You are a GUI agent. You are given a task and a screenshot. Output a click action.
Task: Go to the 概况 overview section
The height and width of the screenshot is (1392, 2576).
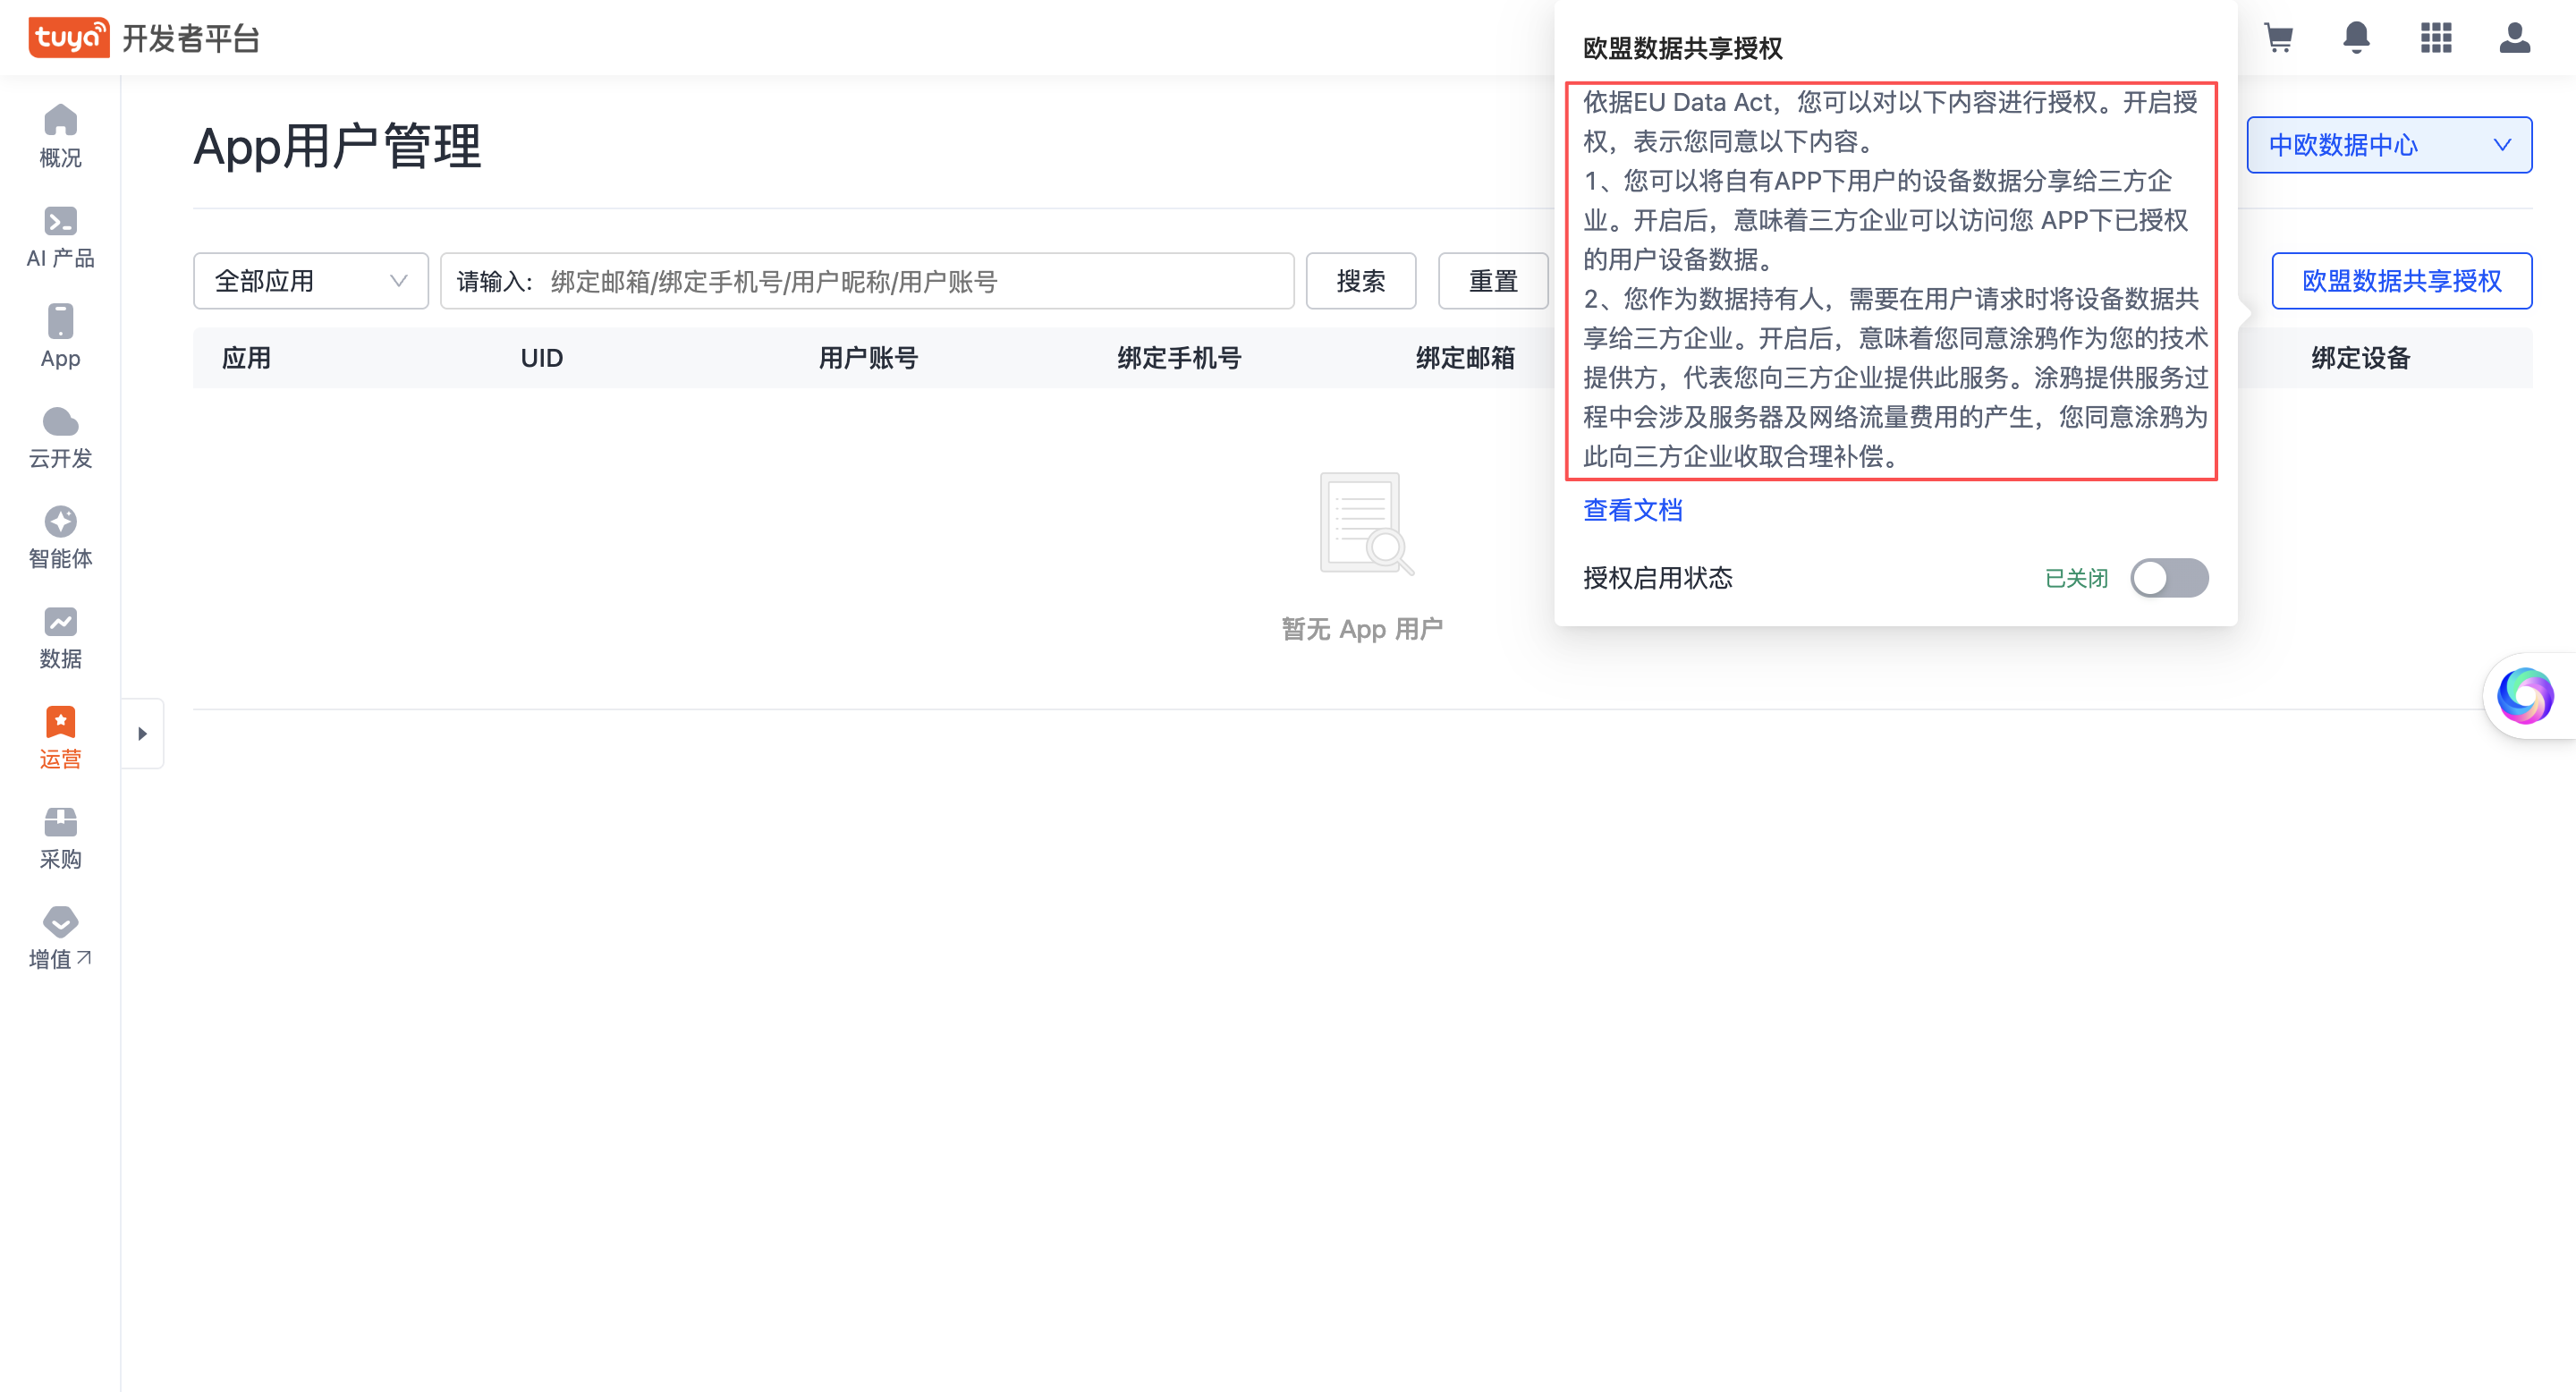coord(60,136)
